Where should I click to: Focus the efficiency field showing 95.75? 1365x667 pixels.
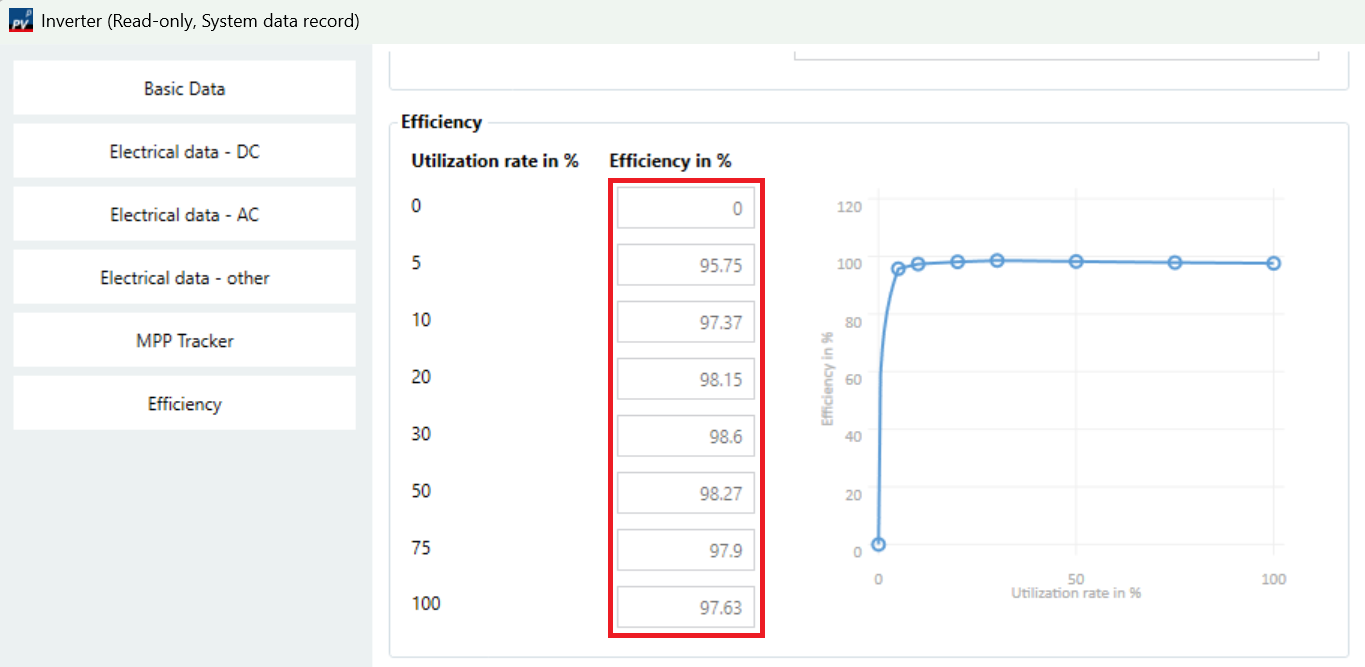point(685,265)
